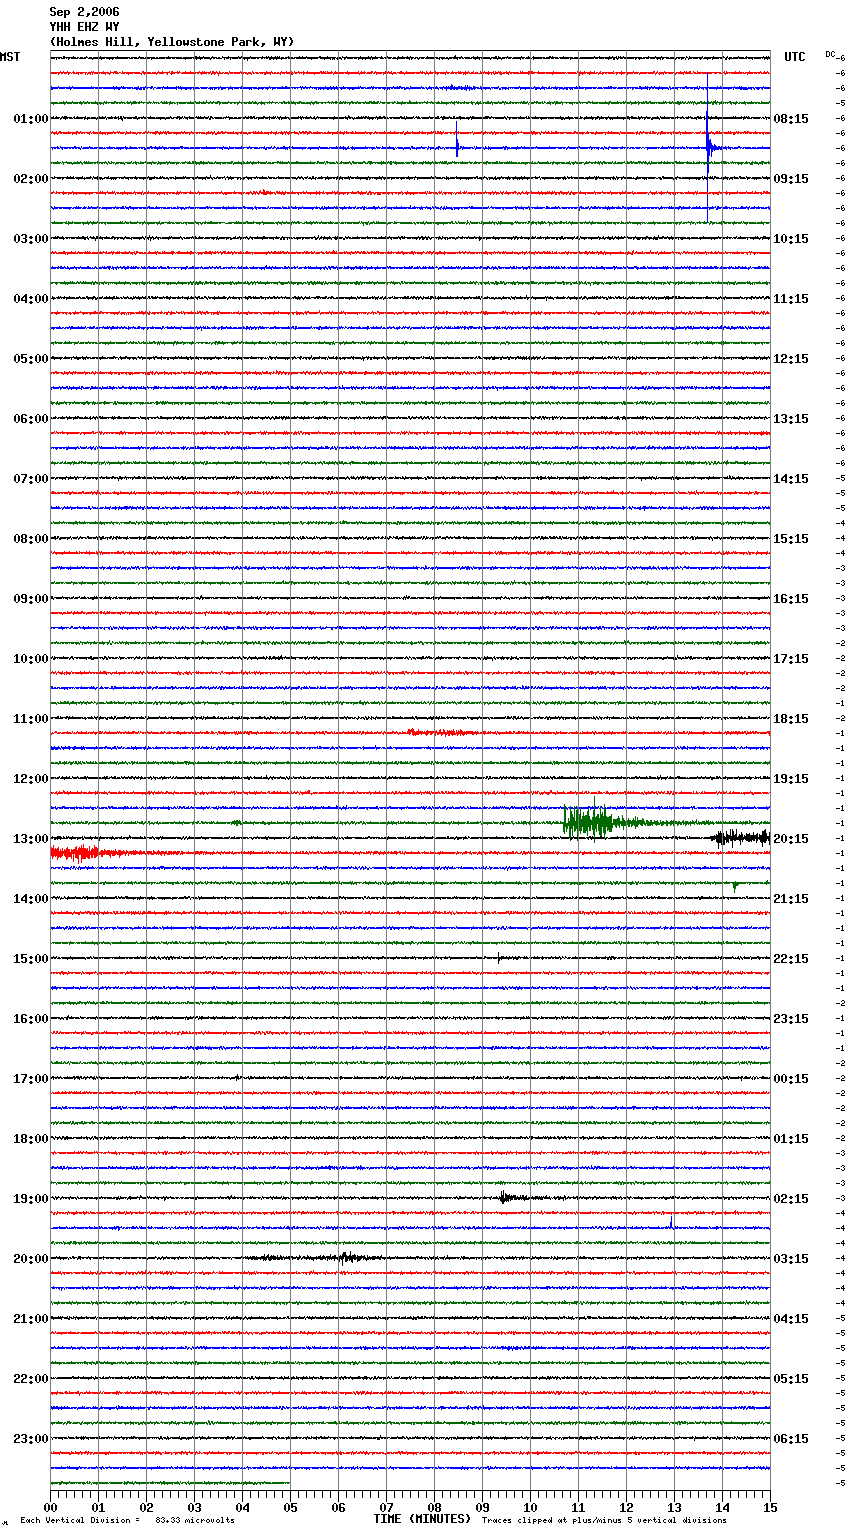Click the '15' minute tick label
The image size is (850, 1534).
[x=770, y=1507]
